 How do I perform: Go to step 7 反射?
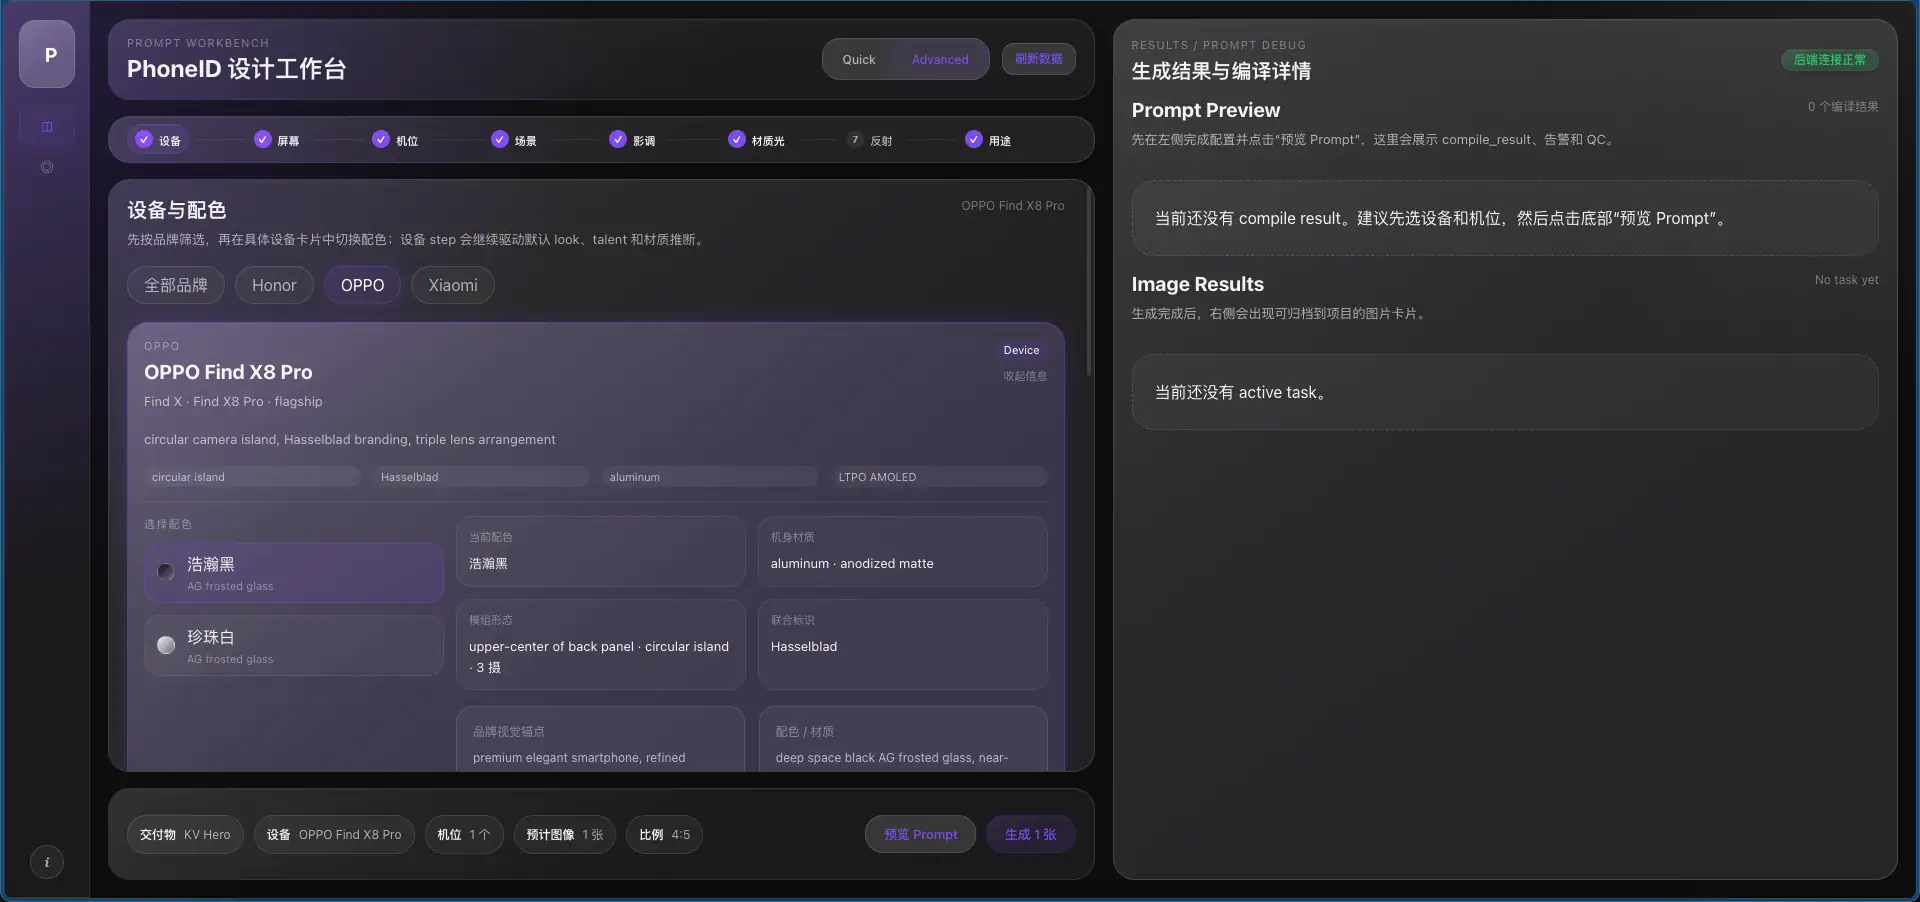coord(869,140)
